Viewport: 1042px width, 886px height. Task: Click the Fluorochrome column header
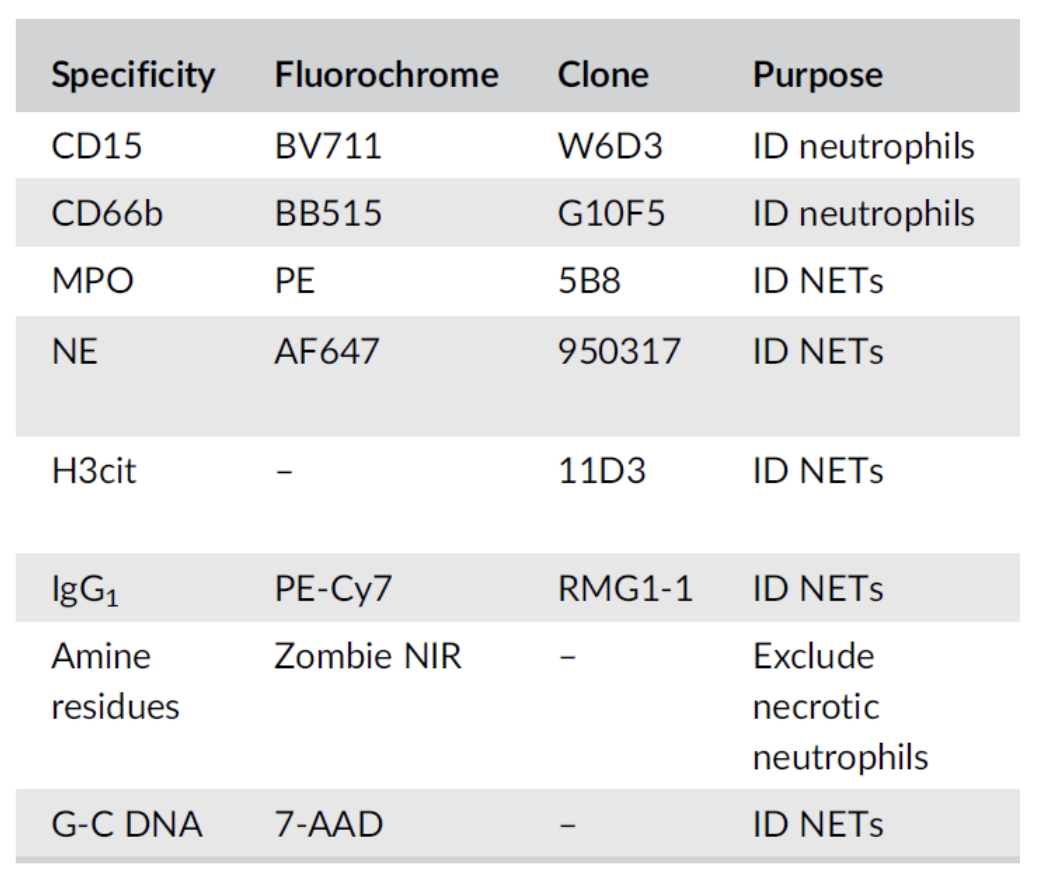[386, 75]
